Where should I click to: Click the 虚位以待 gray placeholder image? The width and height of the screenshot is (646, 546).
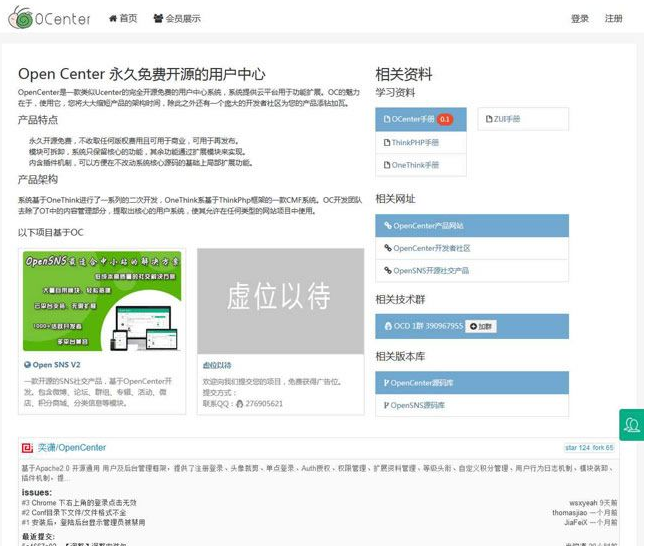280,301
